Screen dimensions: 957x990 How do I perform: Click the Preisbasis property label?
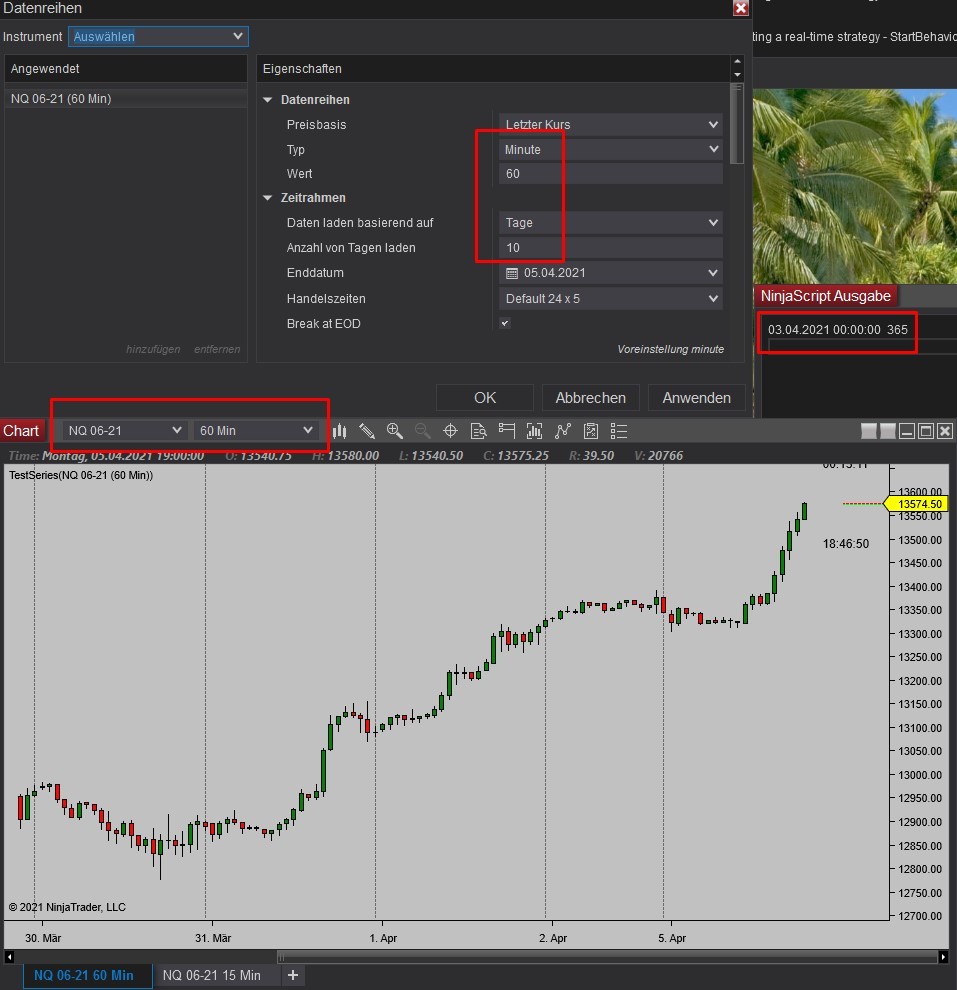(316, 124)
